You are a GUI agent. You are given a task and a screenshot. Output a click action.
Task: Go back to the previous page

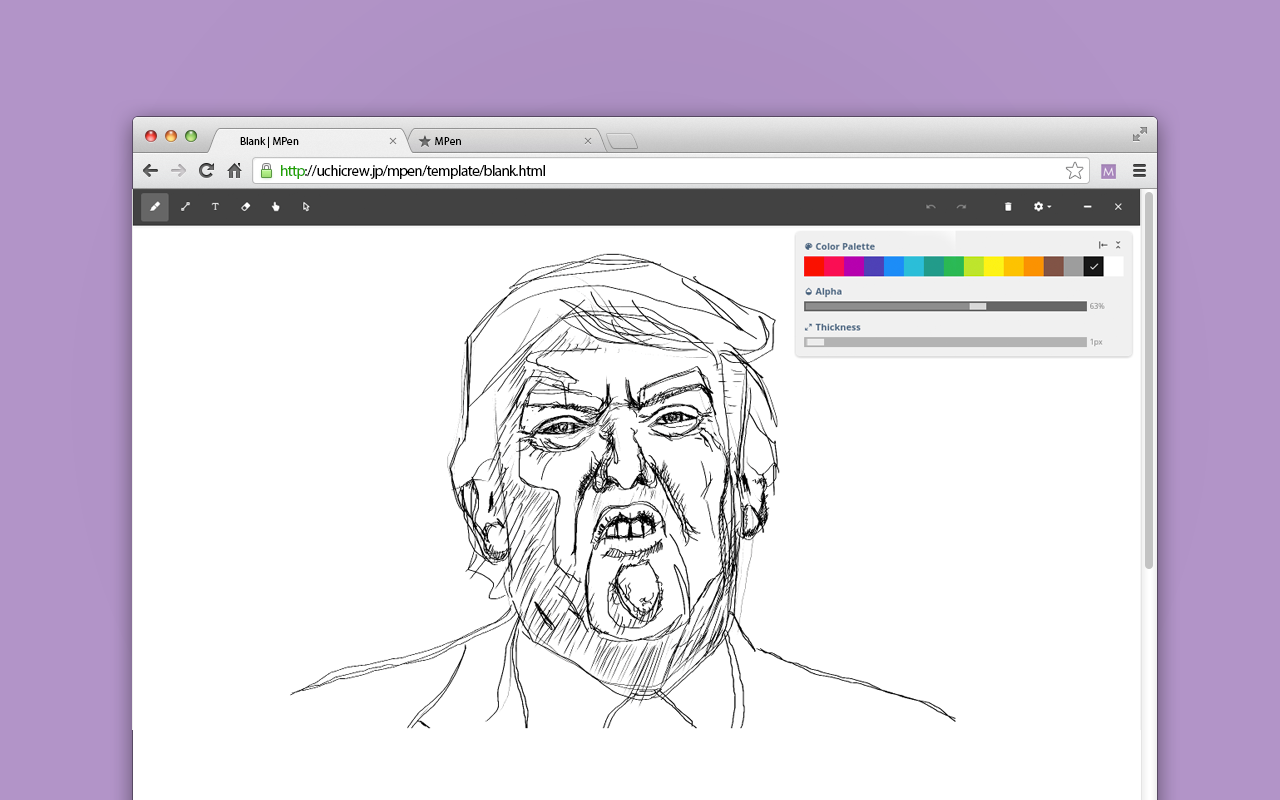(151, 171)
